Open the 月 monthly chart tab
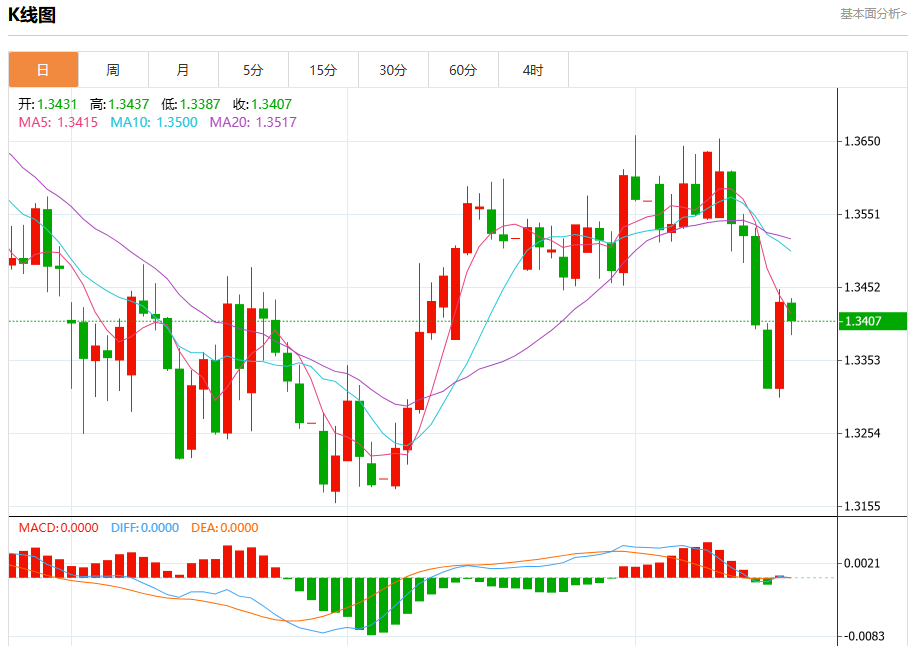This screenshot has width=913, height=646. [183, 70]
